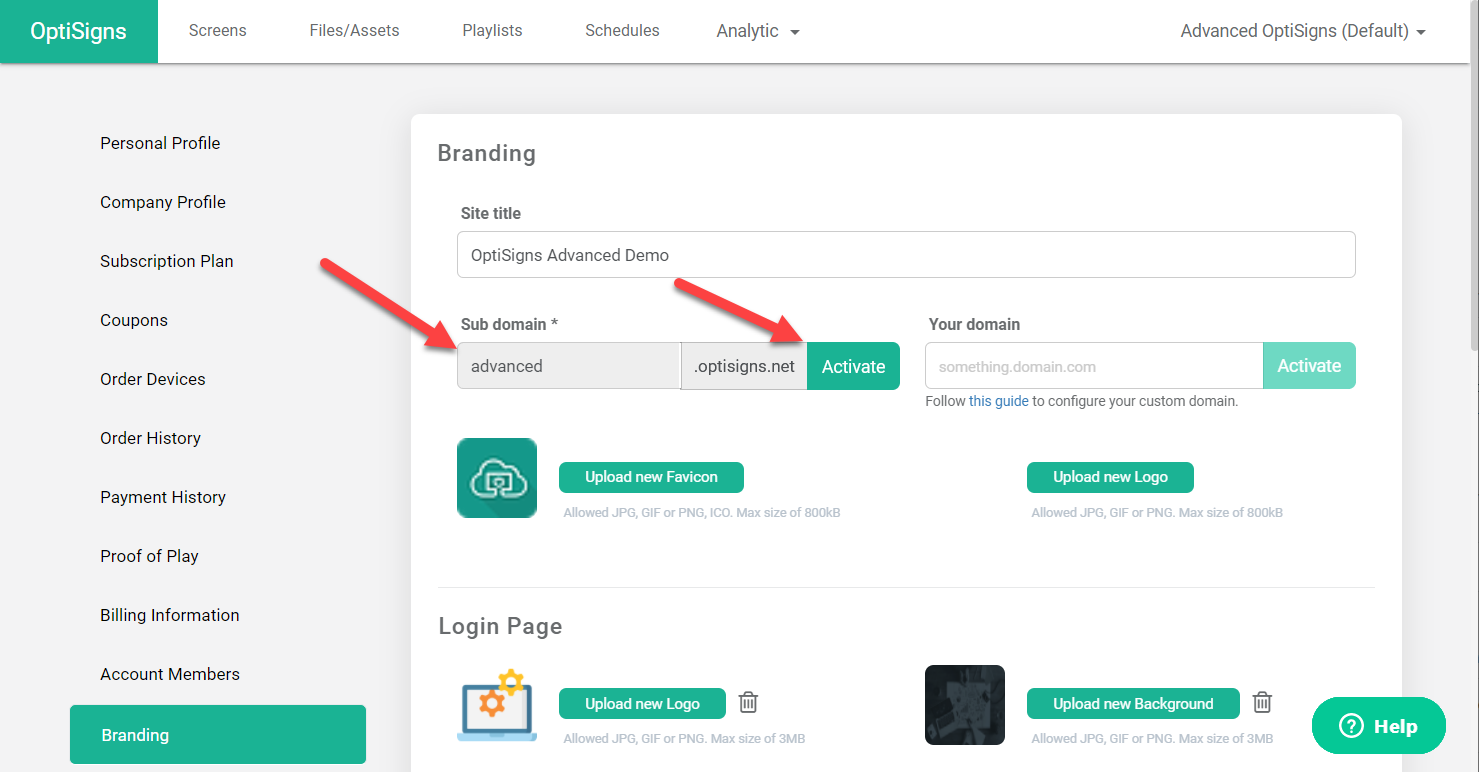Click Upload new Favicon button
The height and width of the screenshot is (772, 1479).
[x=651, y=477]
